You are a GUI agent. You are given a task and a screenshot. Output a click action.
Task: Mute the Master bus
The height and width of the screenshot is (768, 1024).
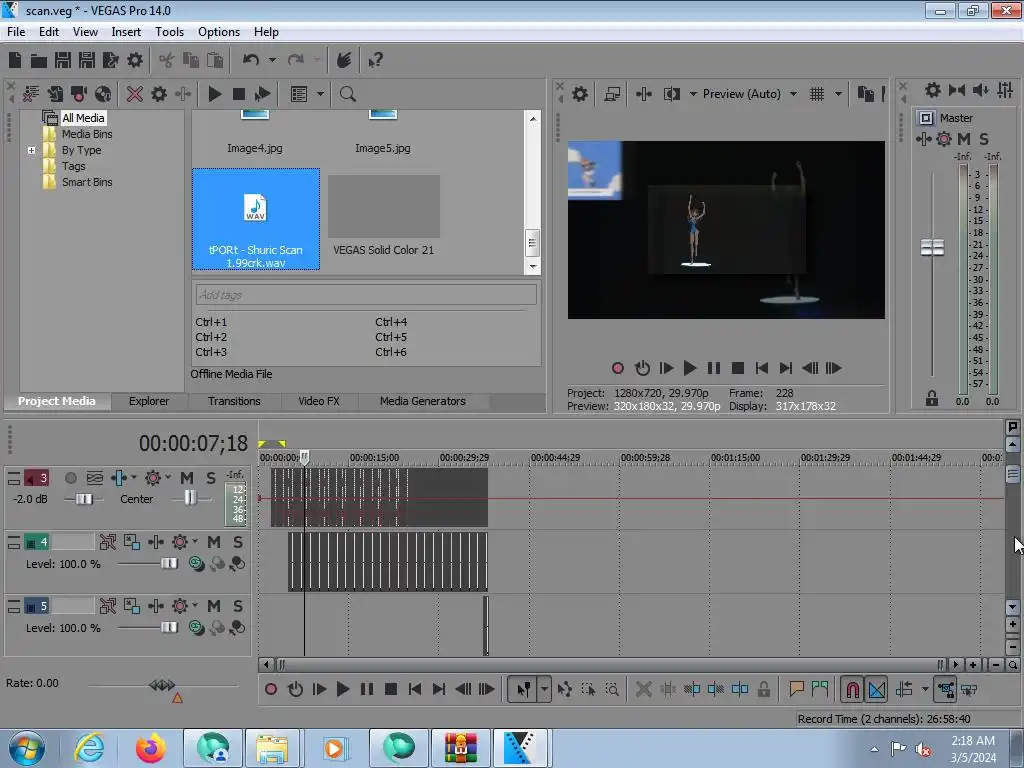coord(964,139)
